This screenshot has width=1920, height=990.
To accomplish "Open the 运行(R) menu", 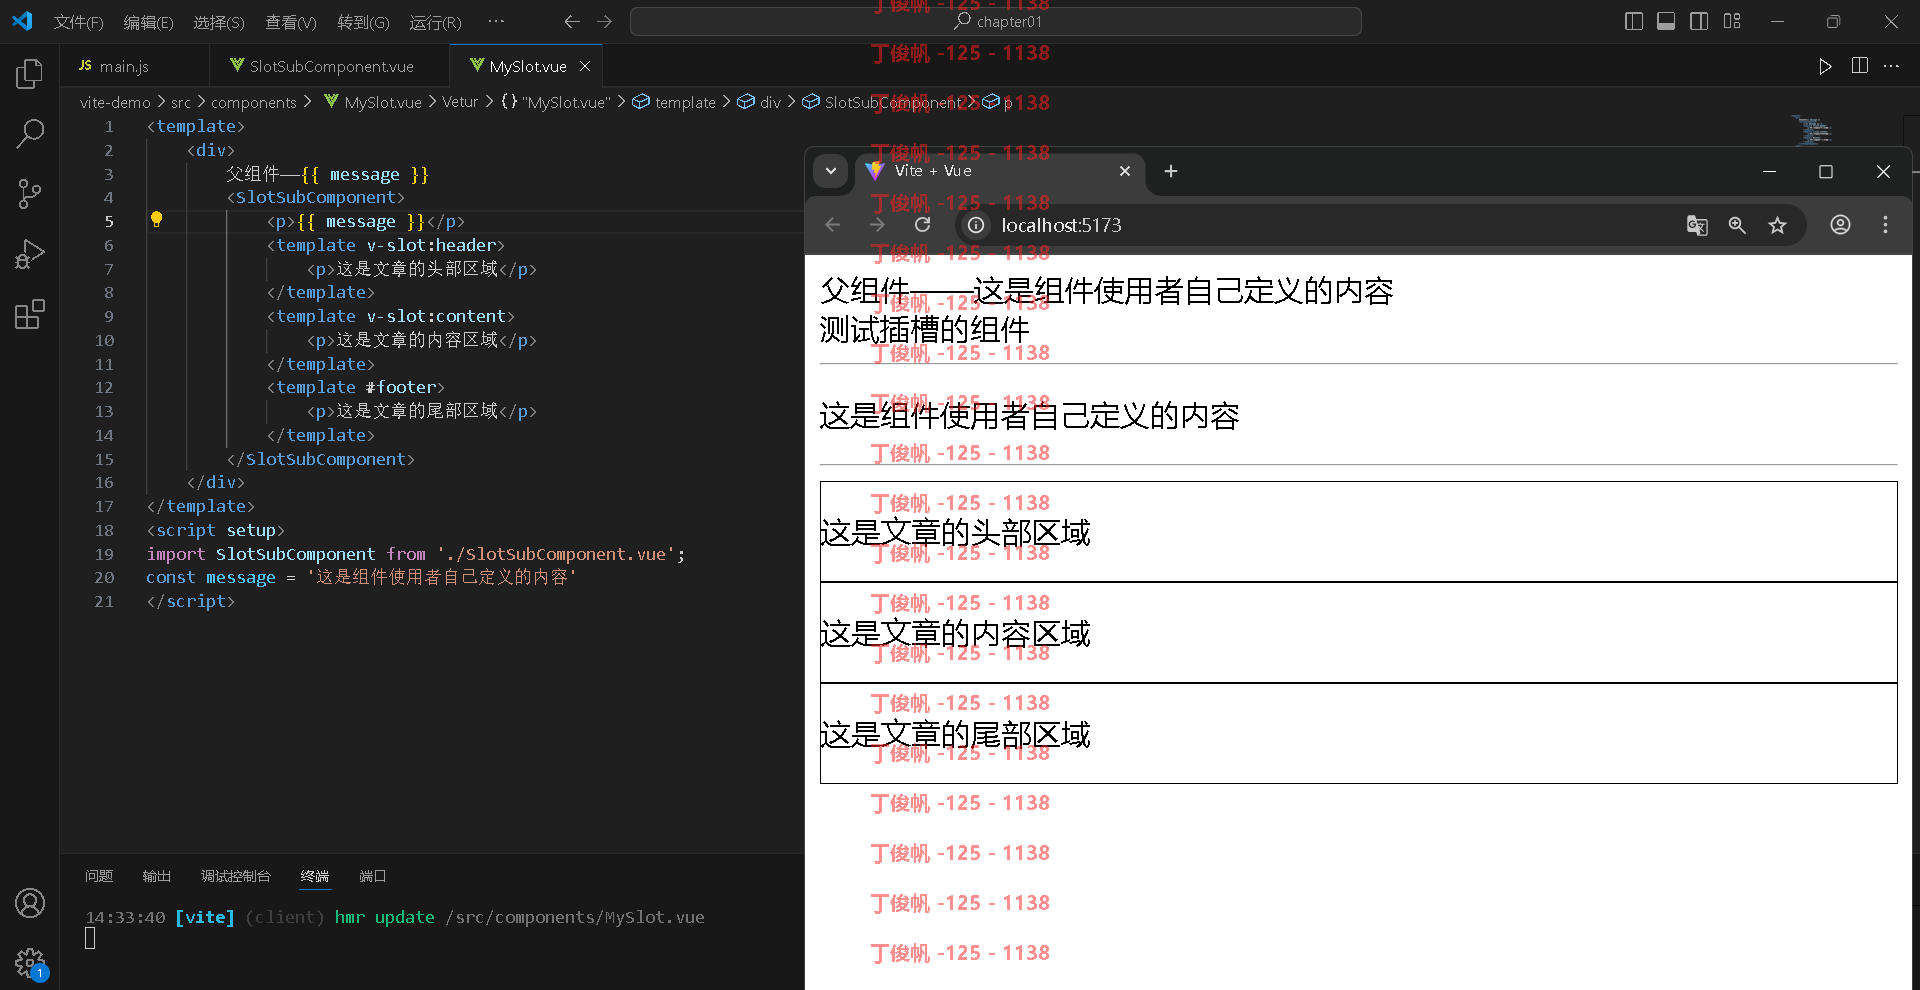I will pos(435,22).
